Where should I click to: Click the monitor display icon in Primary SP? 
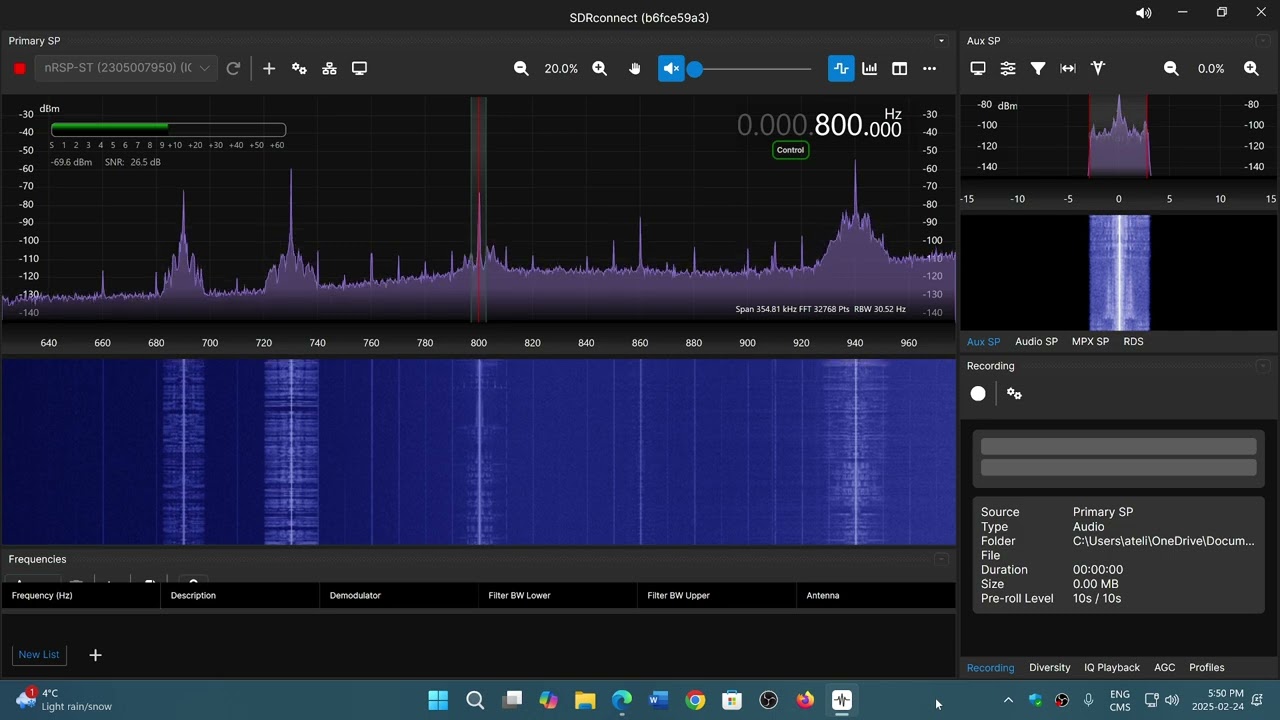pos(359,68)
